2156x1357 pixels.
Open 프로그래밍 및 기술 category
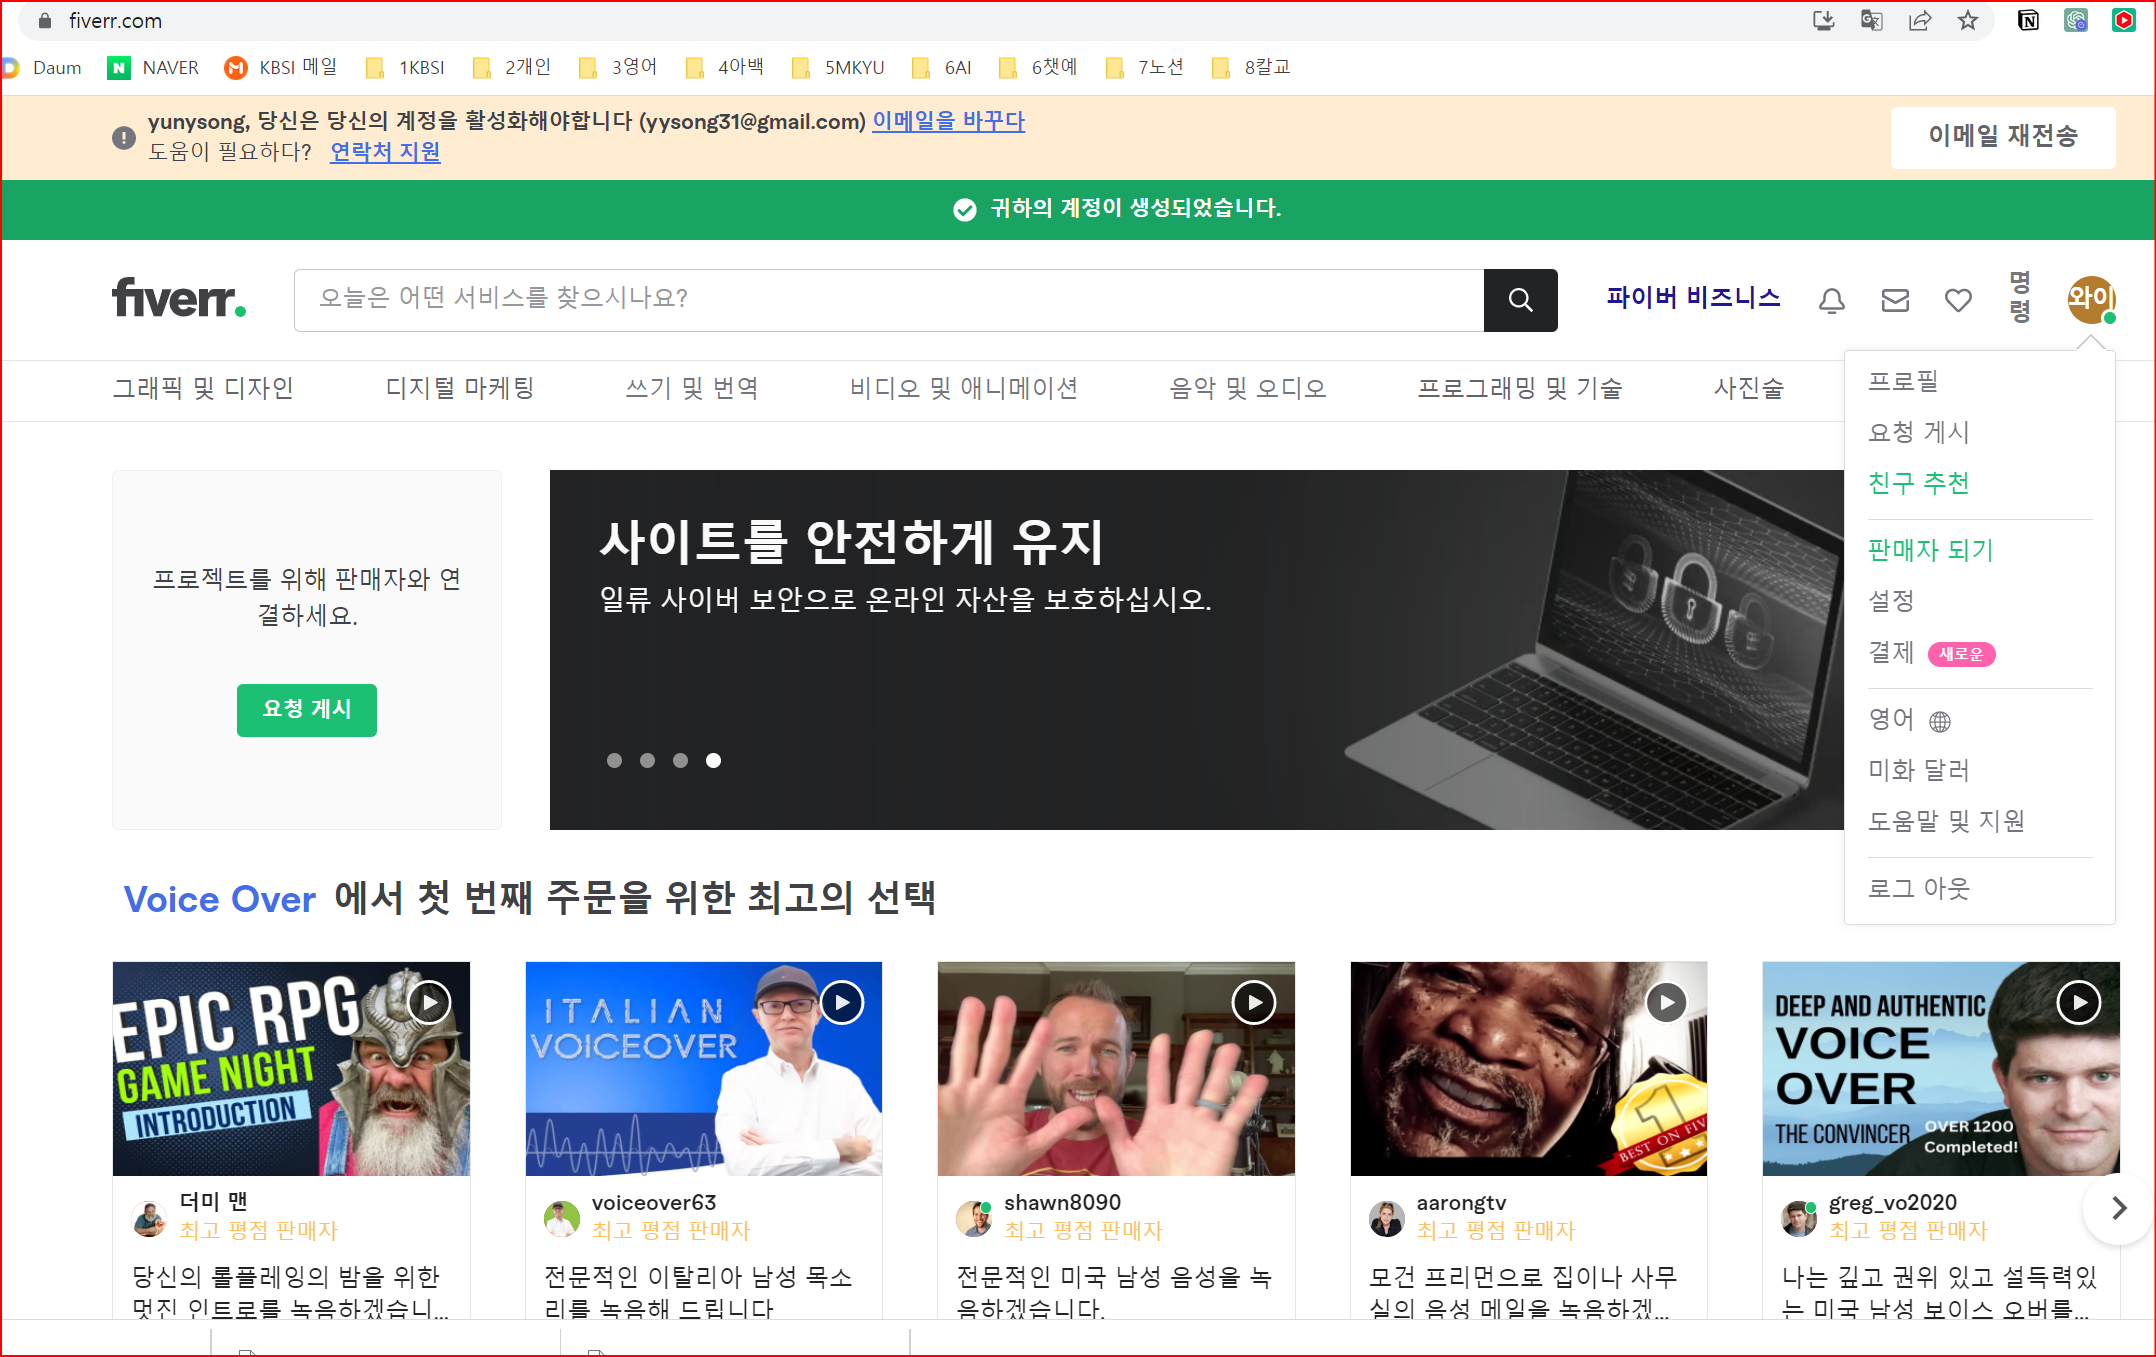[1520, 388]
